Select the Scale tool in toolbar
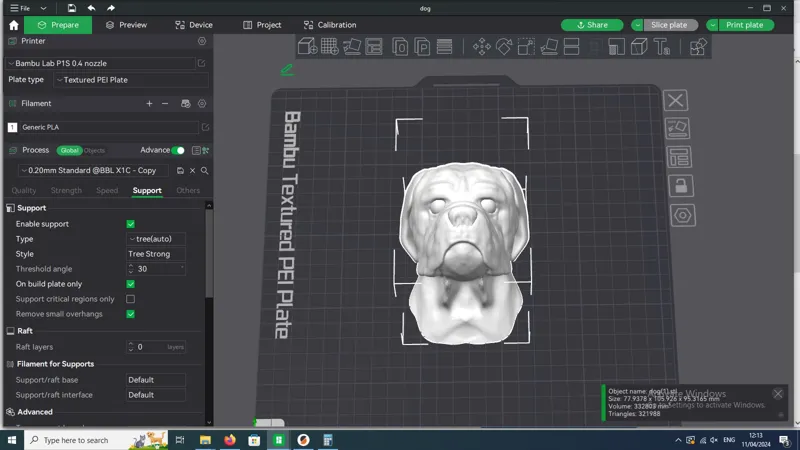 (x=526, y=46)
